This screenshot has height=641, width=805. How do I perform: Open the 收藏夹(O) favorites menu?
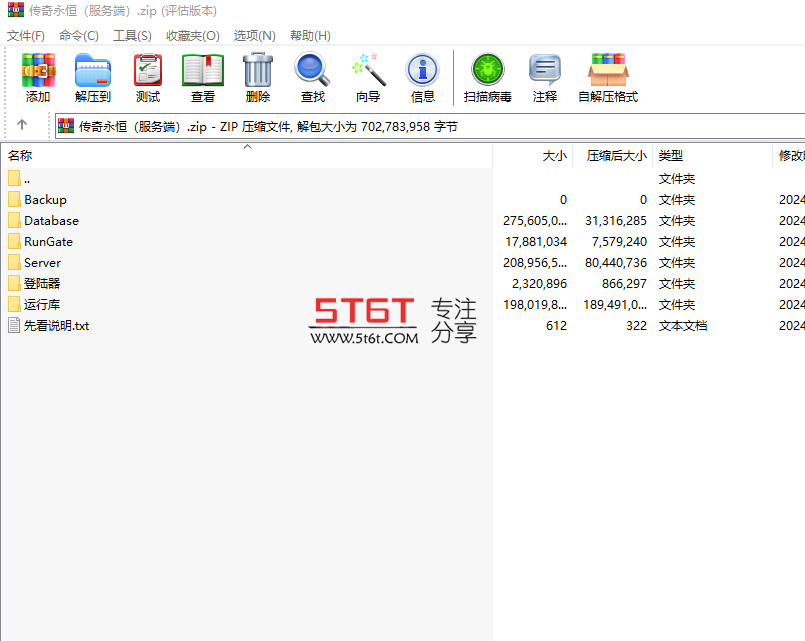click(193, 35)
